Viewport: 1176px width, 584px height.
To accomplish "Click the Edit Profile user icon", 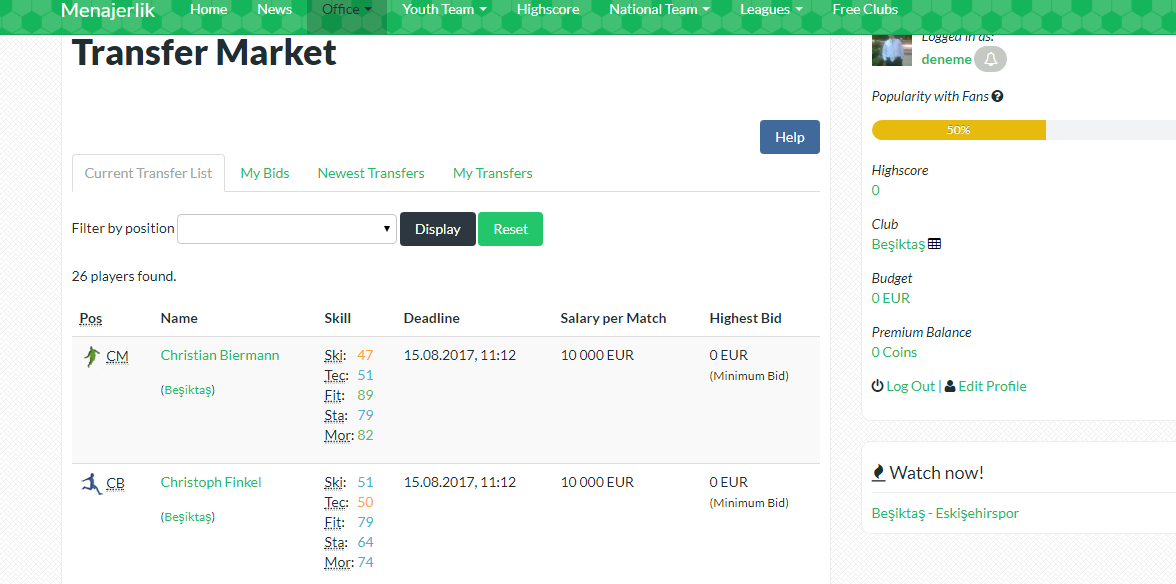I will click(950, 386).
